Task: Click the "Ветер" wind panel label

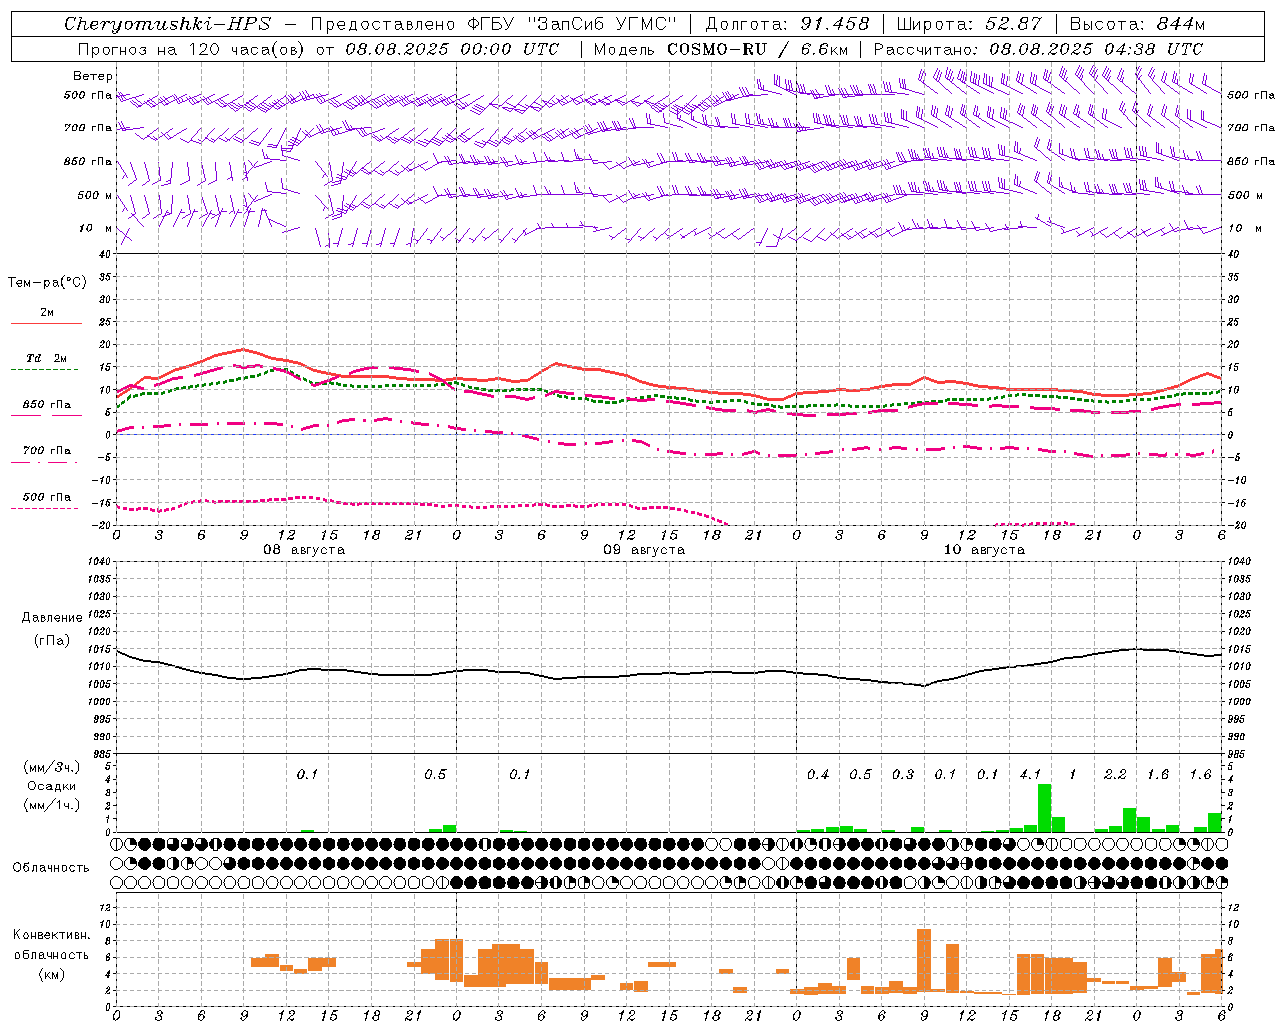Action: point(93,76)
